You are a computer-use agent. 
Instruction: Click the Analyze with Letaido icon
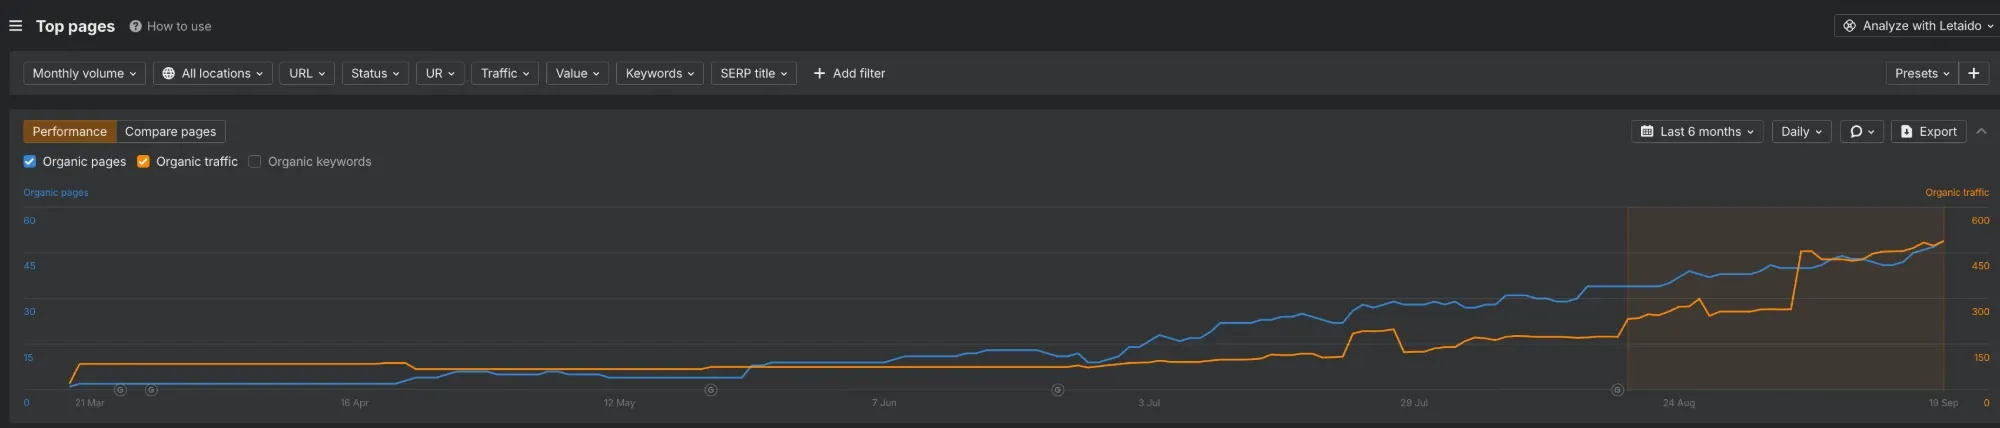pyautogui.click(x=1850, y=26)
